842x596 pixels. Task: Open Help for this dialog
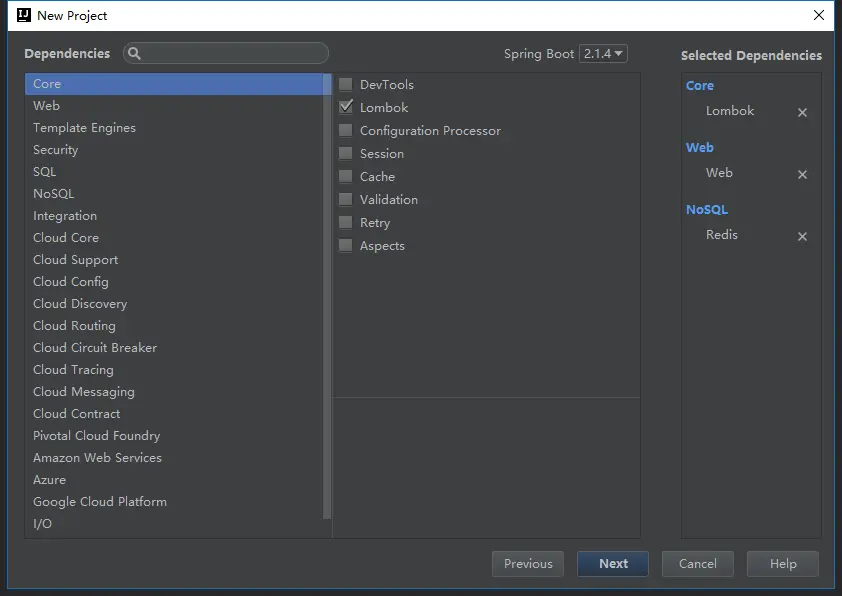[782, 564]
